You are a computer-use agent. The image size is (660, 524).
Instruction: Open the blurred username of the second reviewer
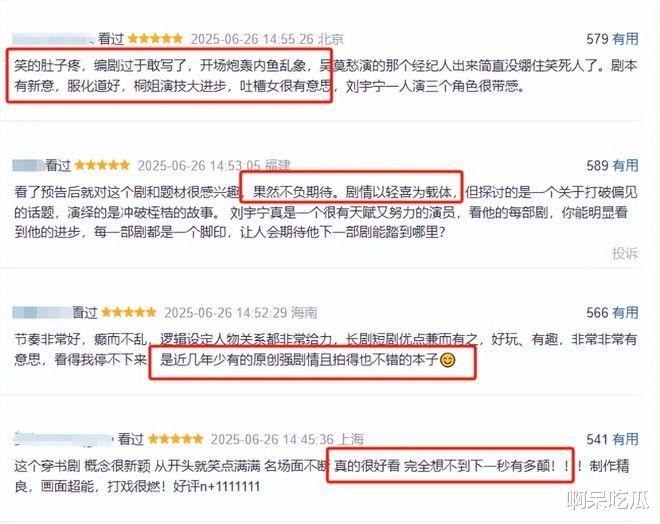pos(28,165)
